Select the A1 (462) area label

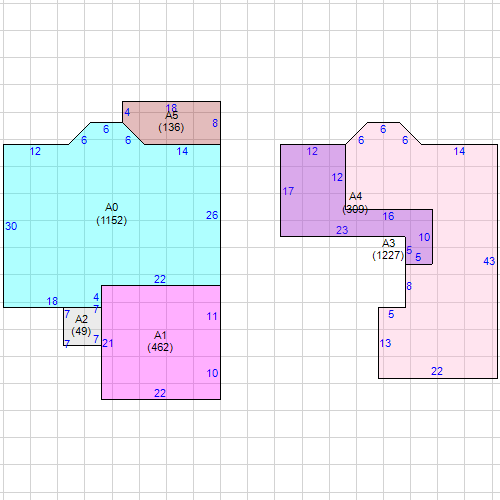[160, 341]
